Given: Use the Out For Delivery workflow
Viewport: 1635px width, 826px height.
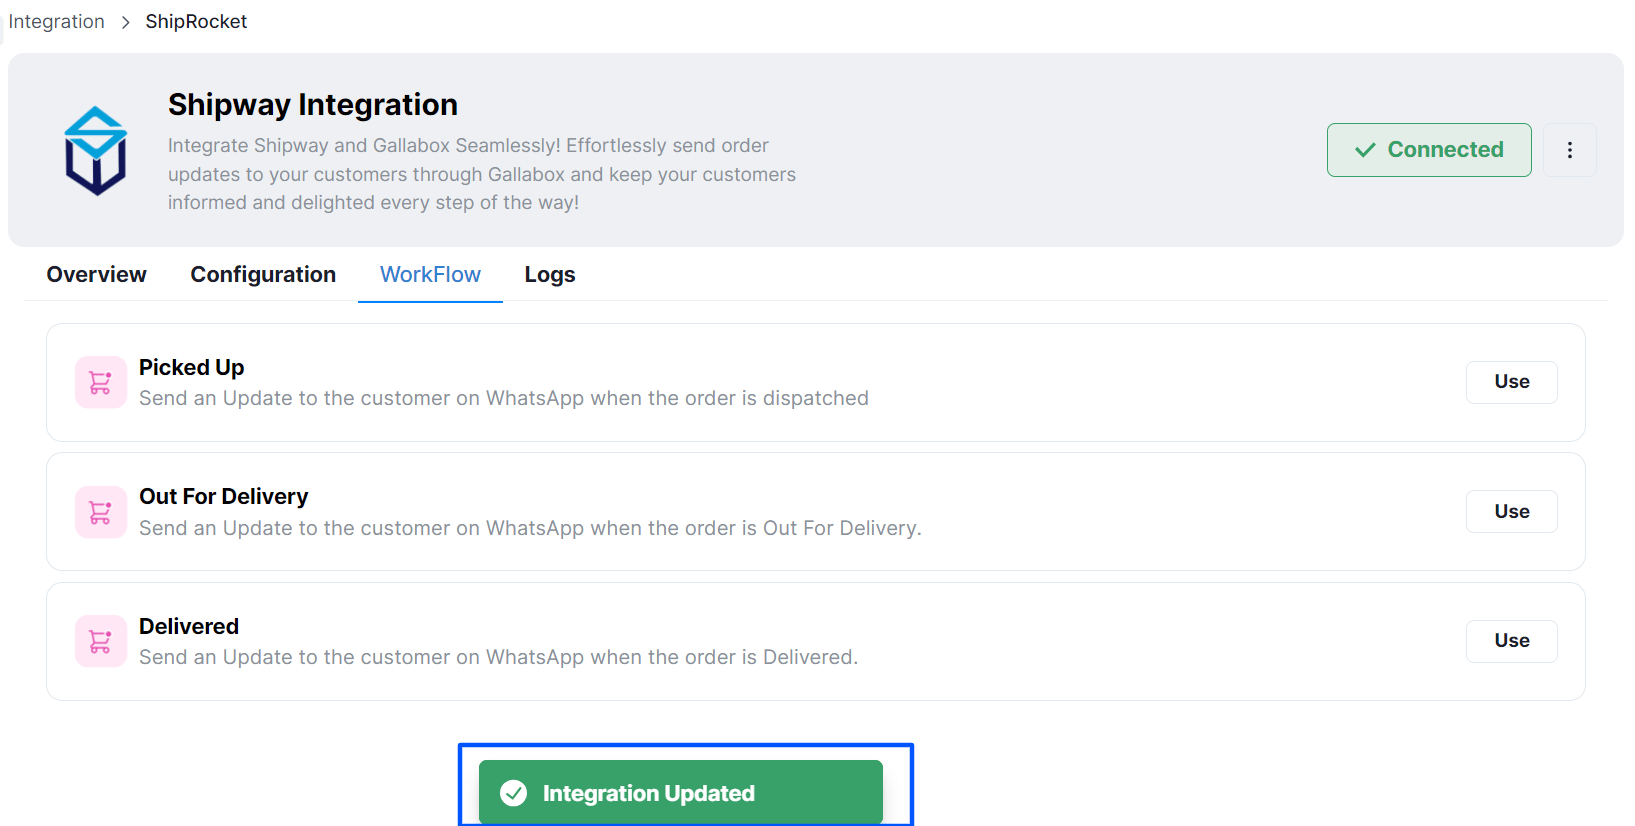Looking at the screenshot, I should (1512, 511).
